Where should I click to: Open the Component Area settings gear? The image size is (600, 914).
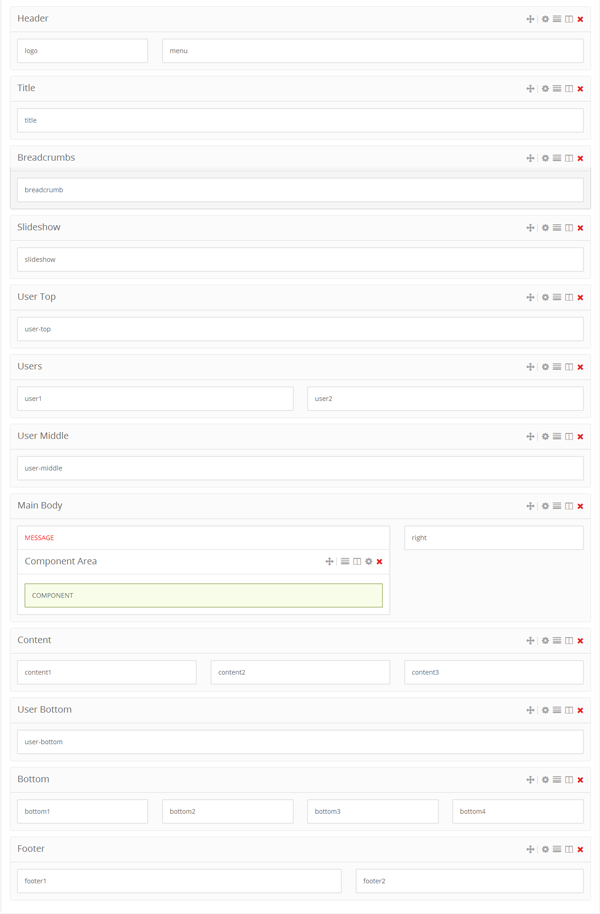click(369, 561)
